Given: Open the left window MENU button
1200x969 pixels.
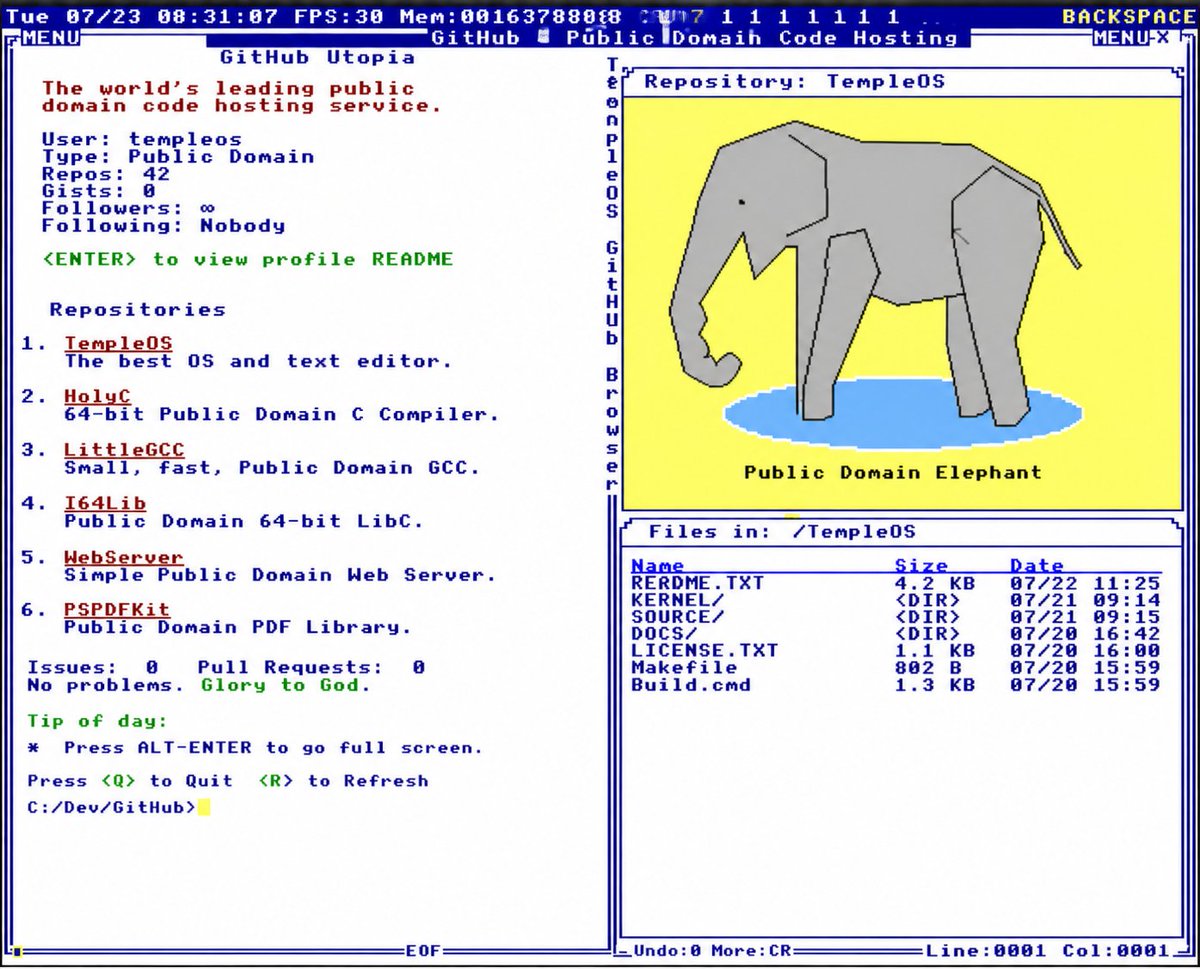Looking at the screenshot, I should tap(53, 38).
